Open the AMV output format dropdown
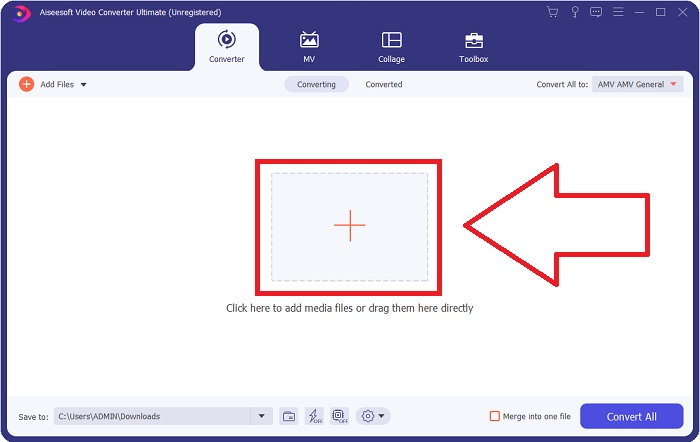The width and height of the screenshot is (700, 442). [x=636, y=85]
